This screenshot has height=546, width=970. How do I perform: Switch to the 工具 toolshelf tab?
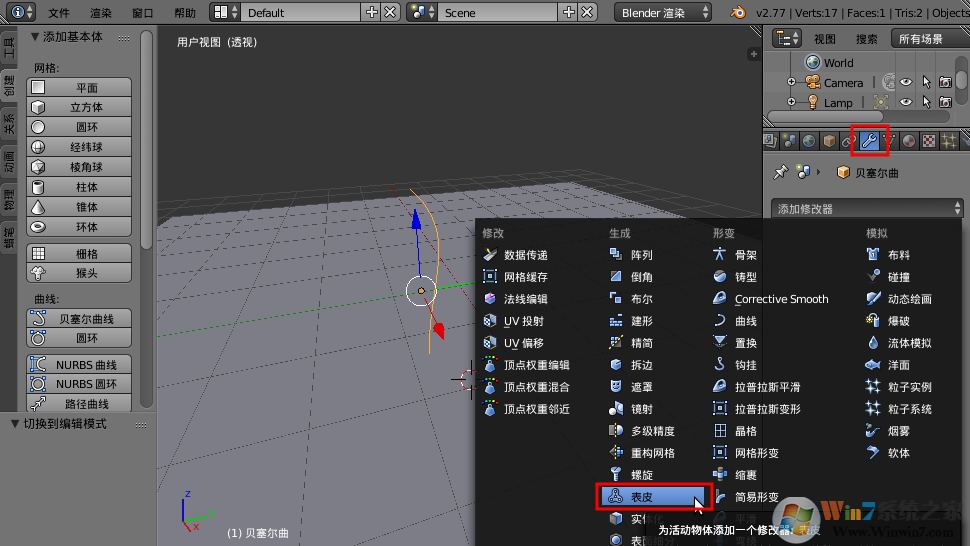pos(9,47)
